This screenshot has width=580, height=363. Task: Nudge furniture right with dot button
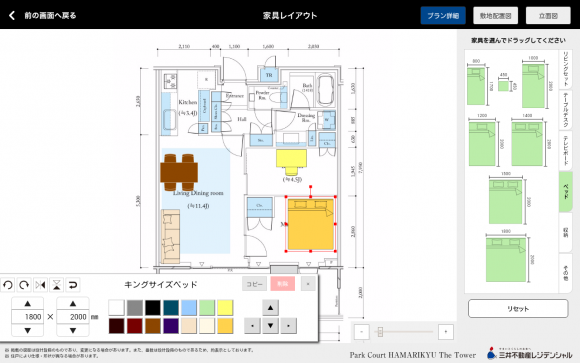[289, 326]
